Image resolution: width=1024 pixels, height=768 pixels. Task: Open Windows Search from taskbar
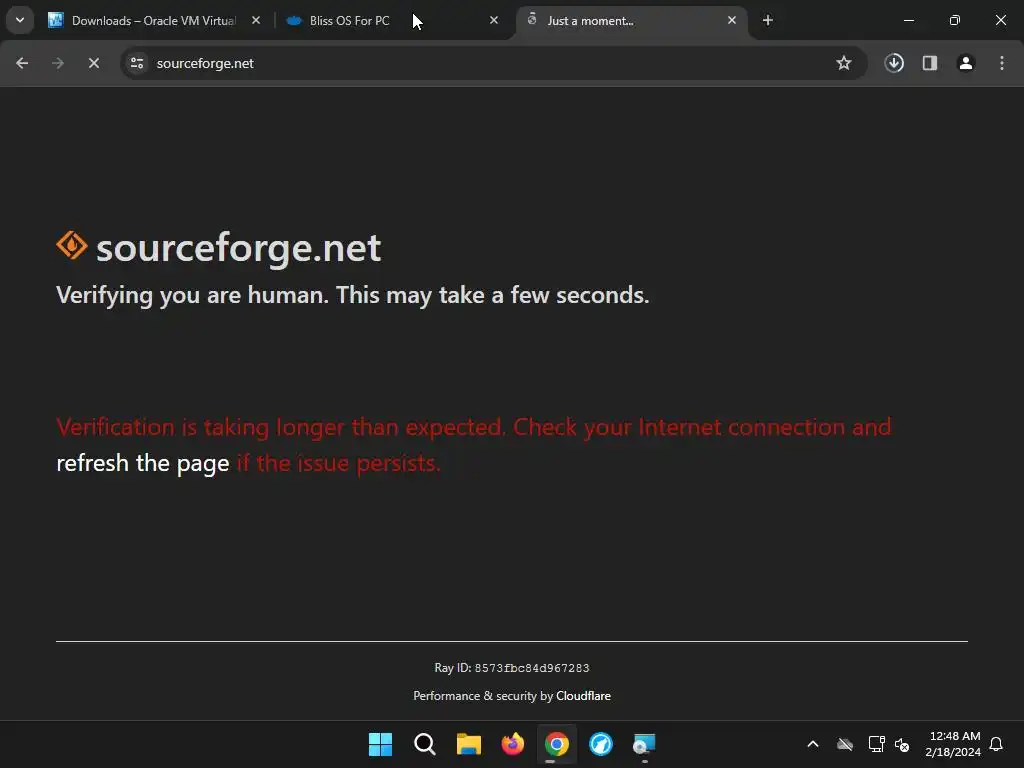424,744
